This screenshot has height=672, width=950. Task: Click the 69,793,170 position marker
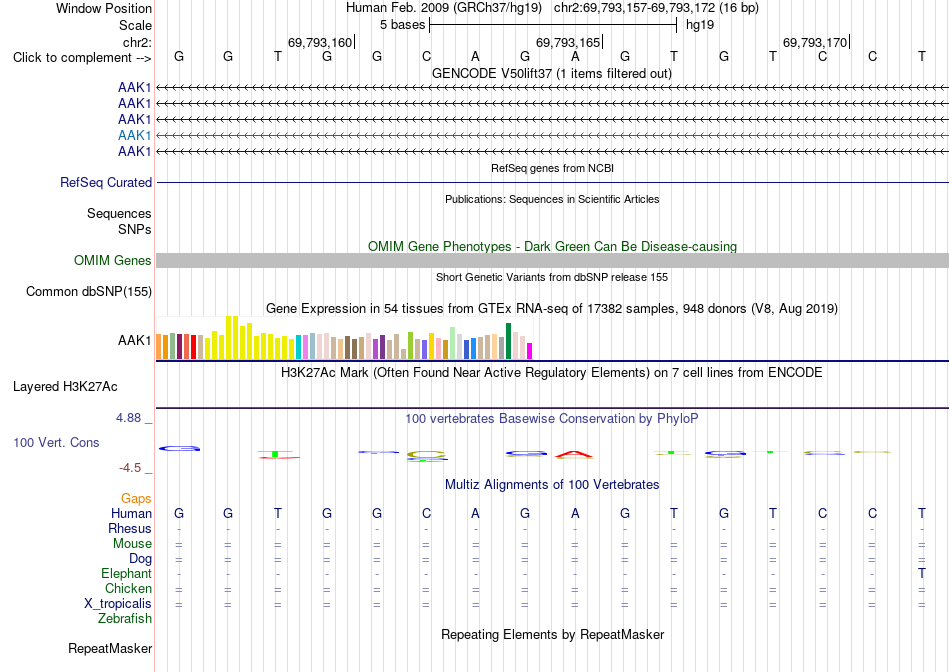[815, 42]
